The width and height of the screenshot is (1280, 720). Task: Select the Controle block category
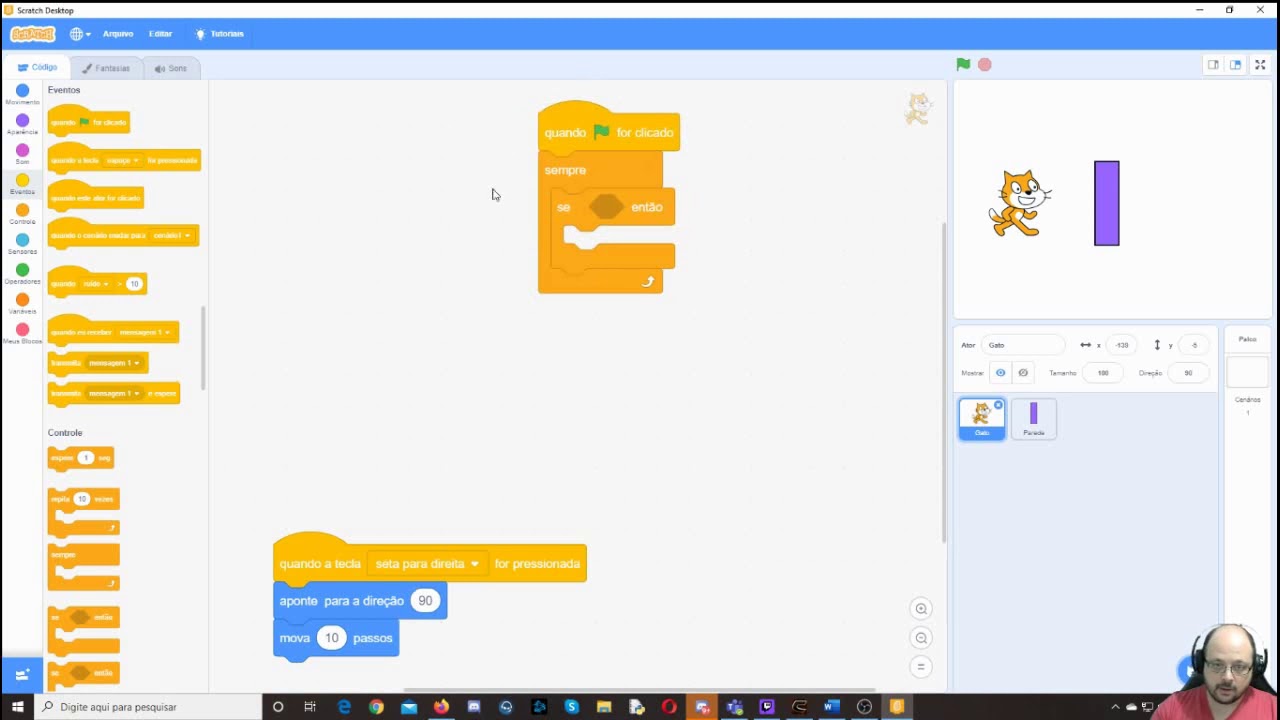[22, 214]
